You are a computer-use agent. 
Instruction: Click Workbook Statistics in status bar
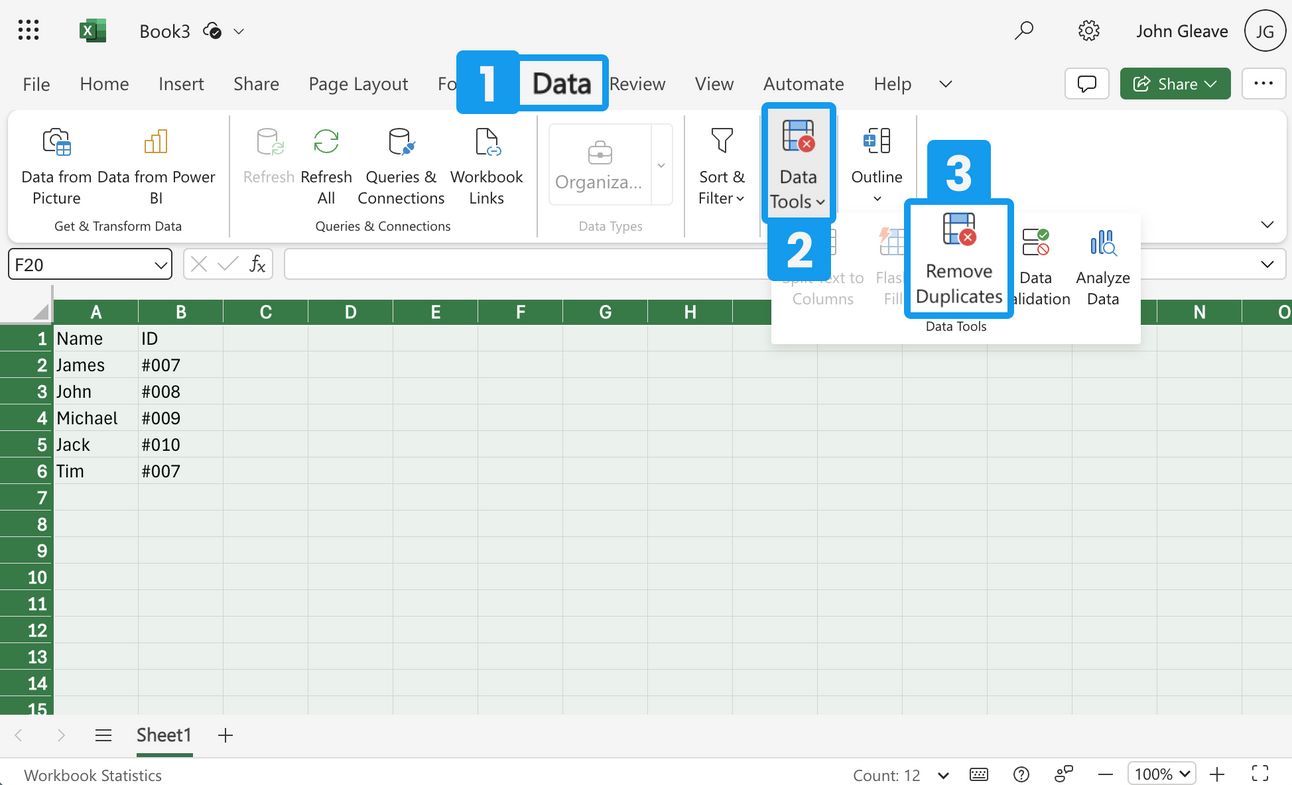coord(92,775)
